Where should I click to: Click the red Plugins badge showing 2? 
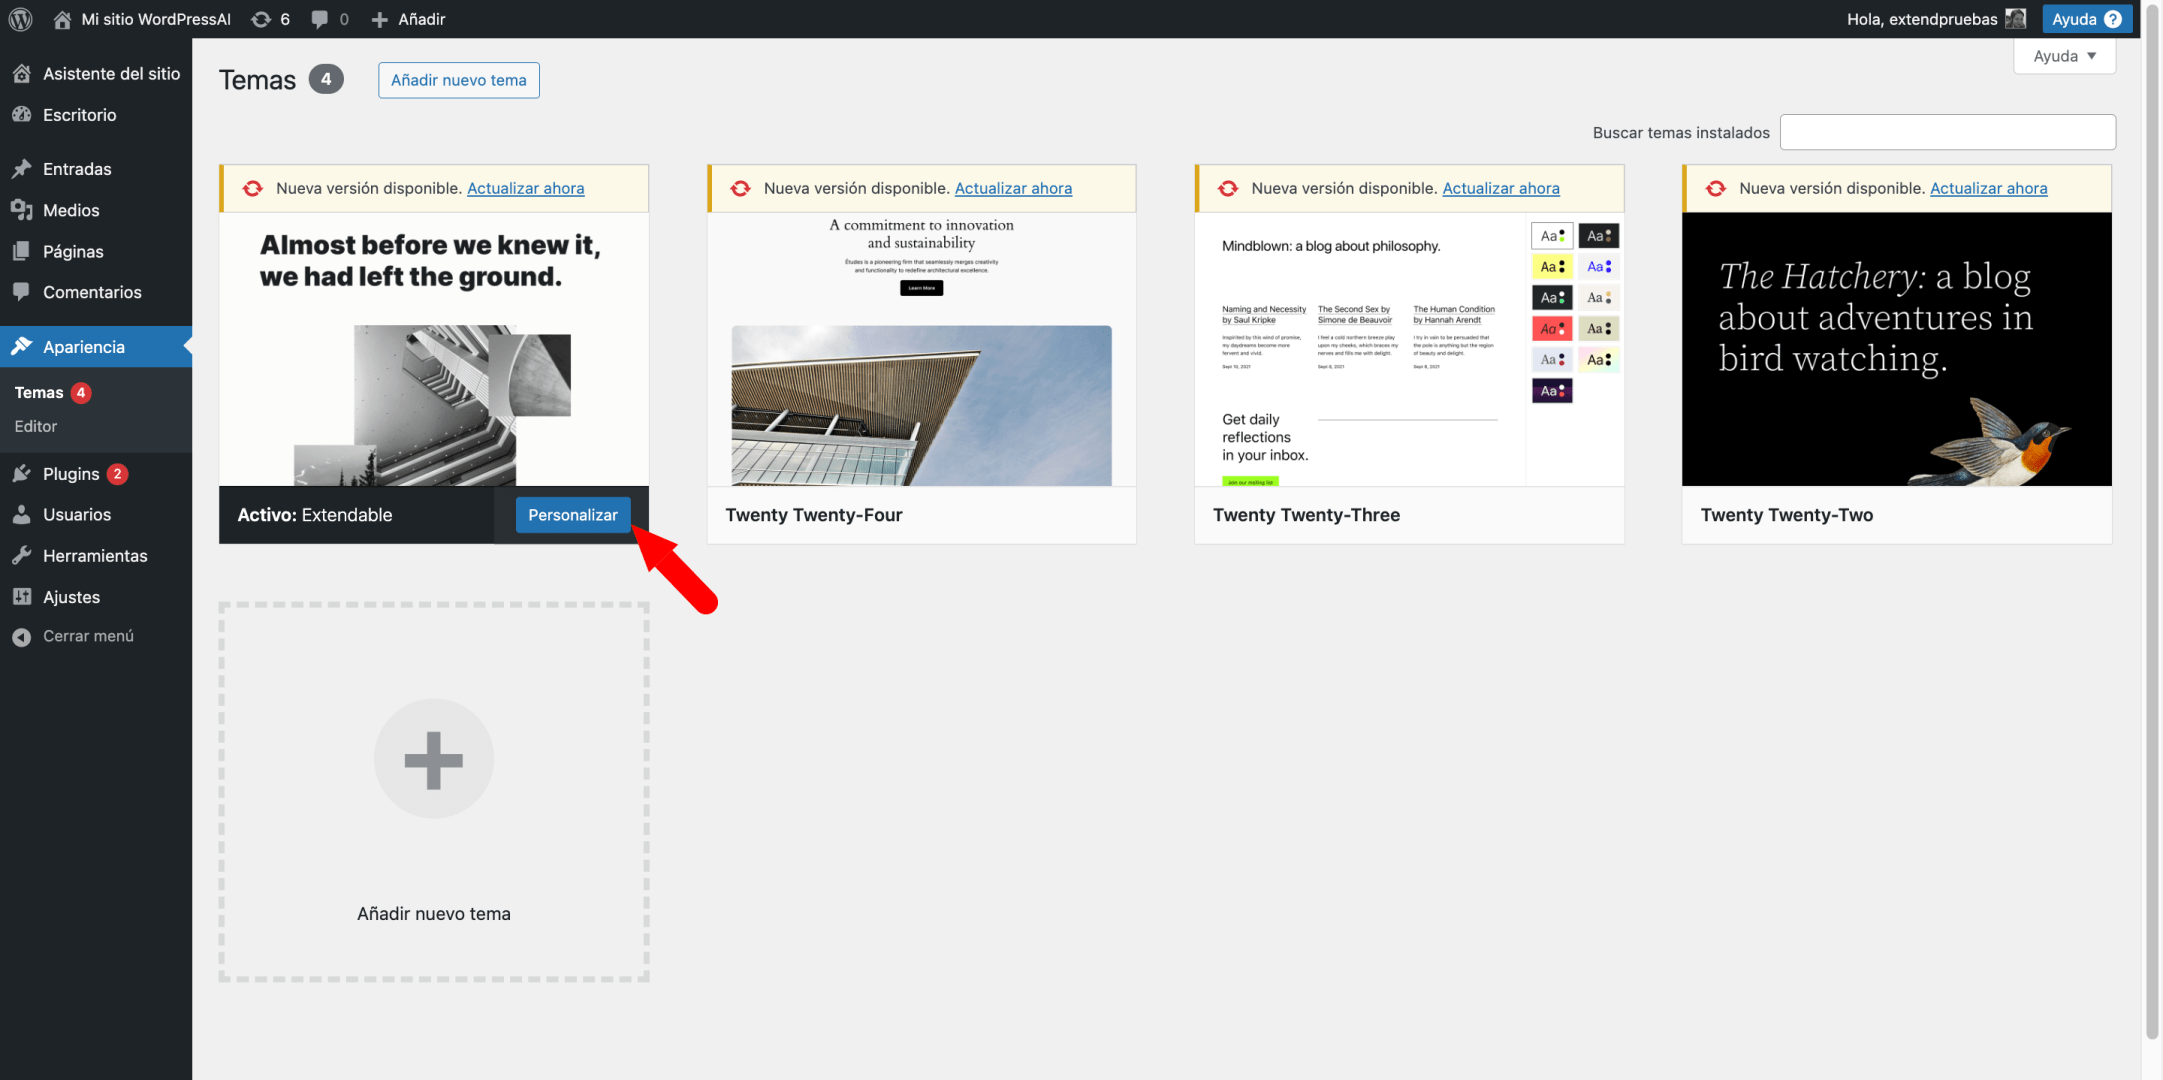point(117,473)
